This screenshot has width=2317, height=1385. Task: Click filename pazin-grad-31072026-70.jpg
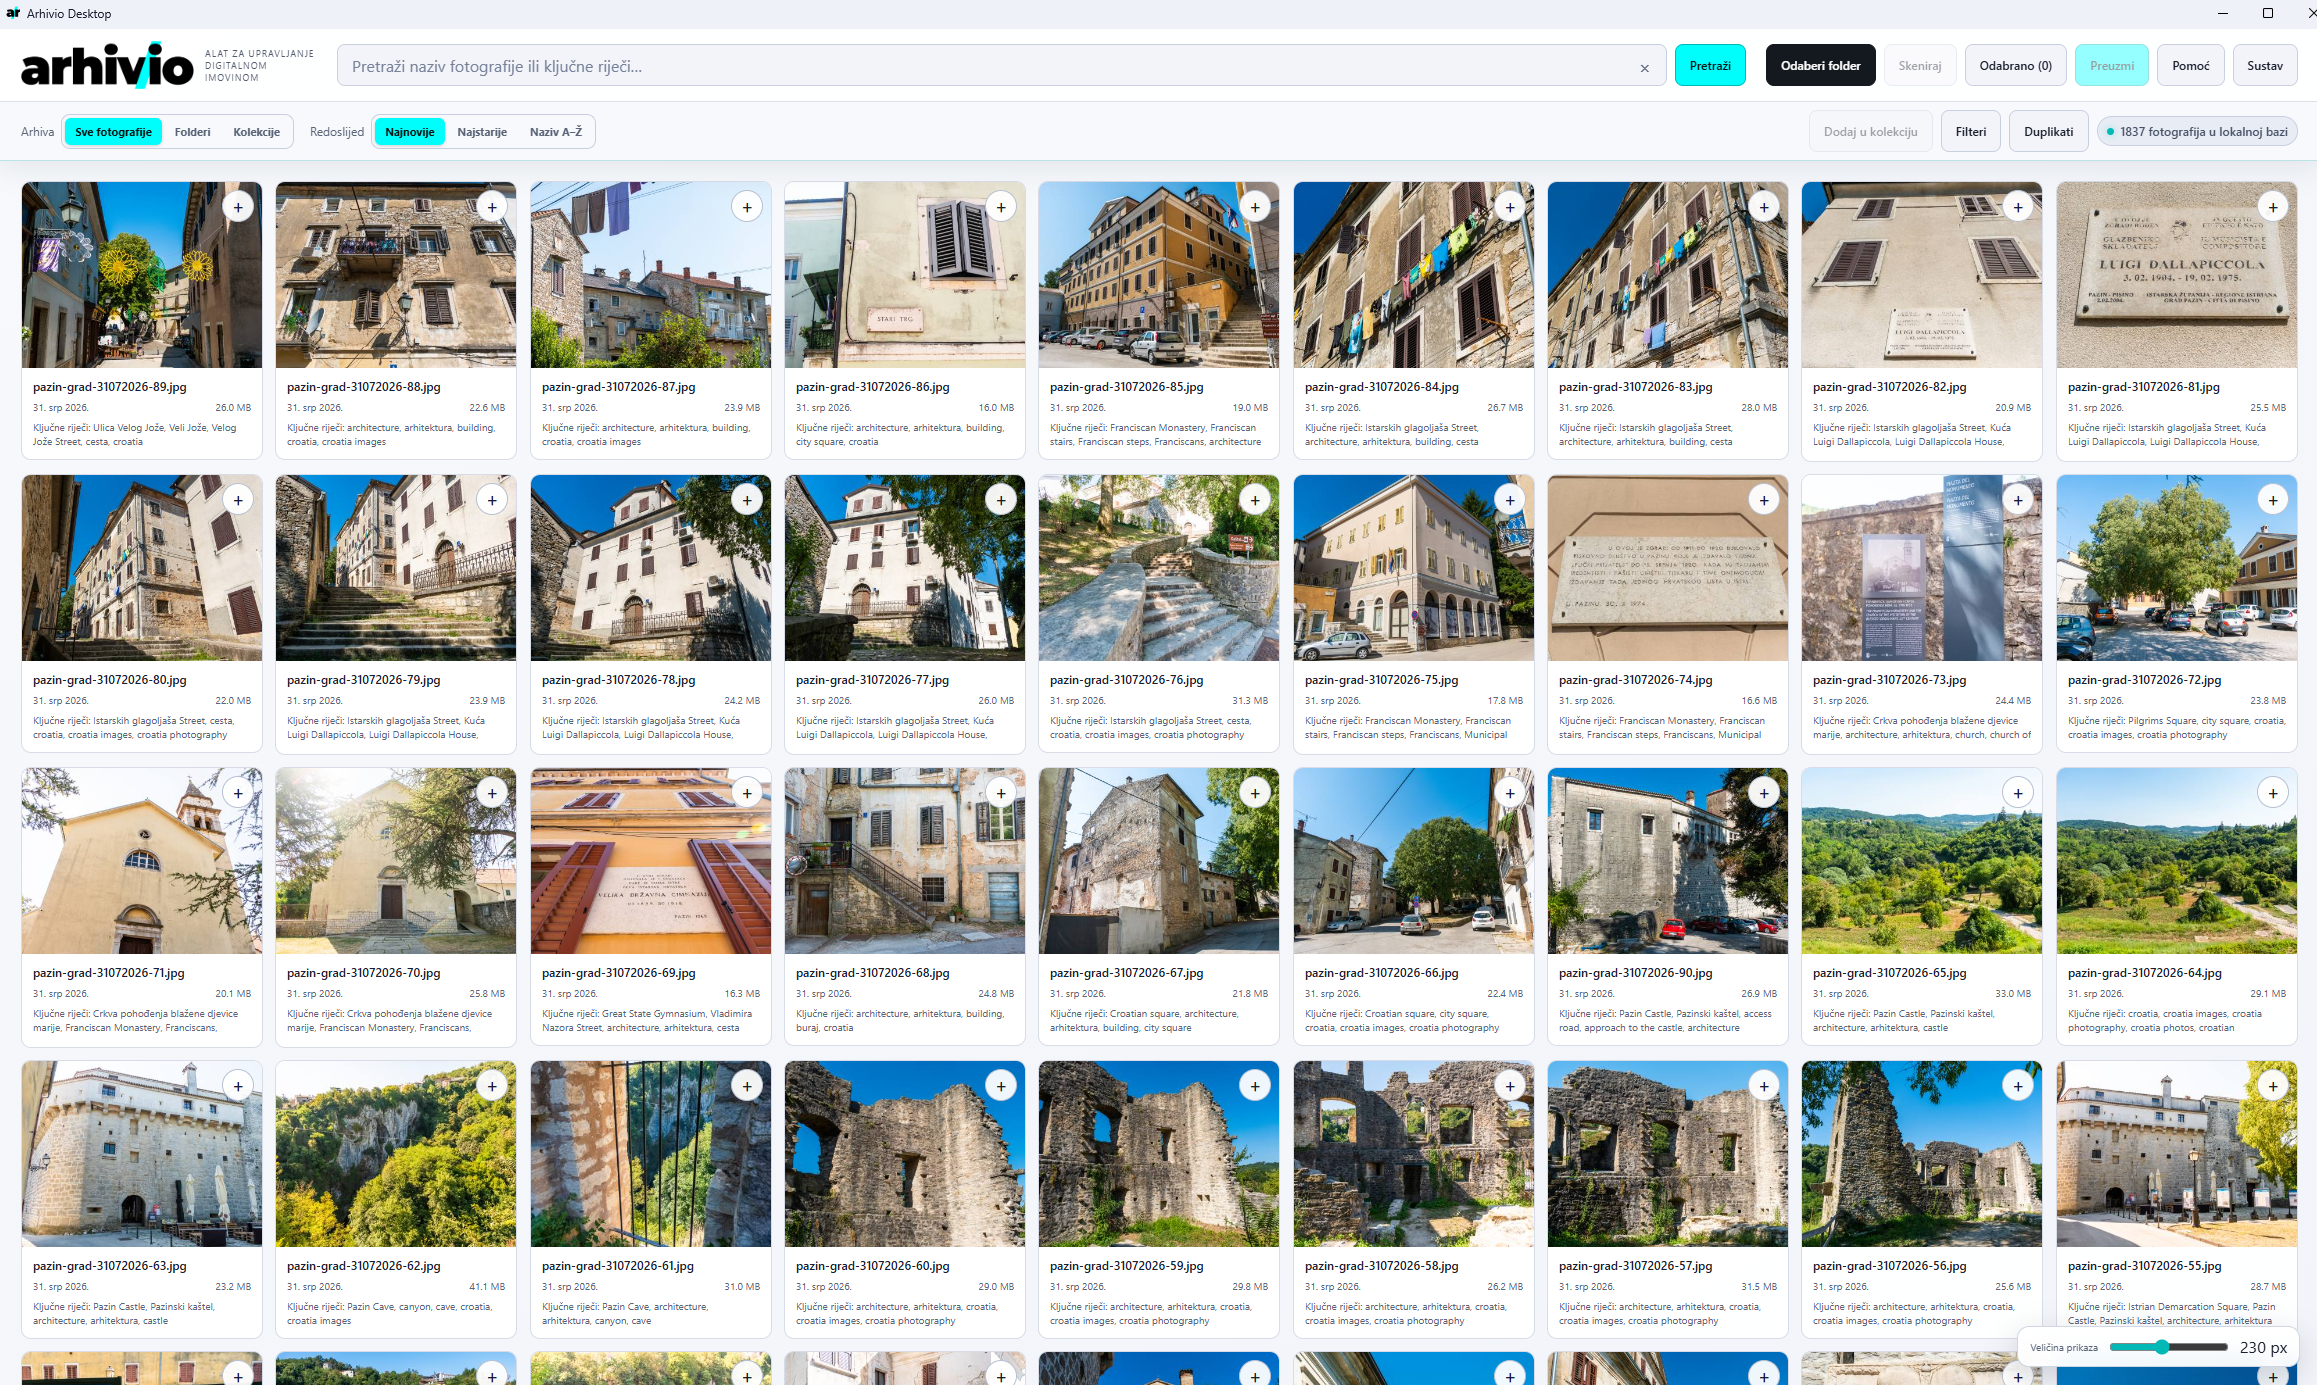(363, 973)
